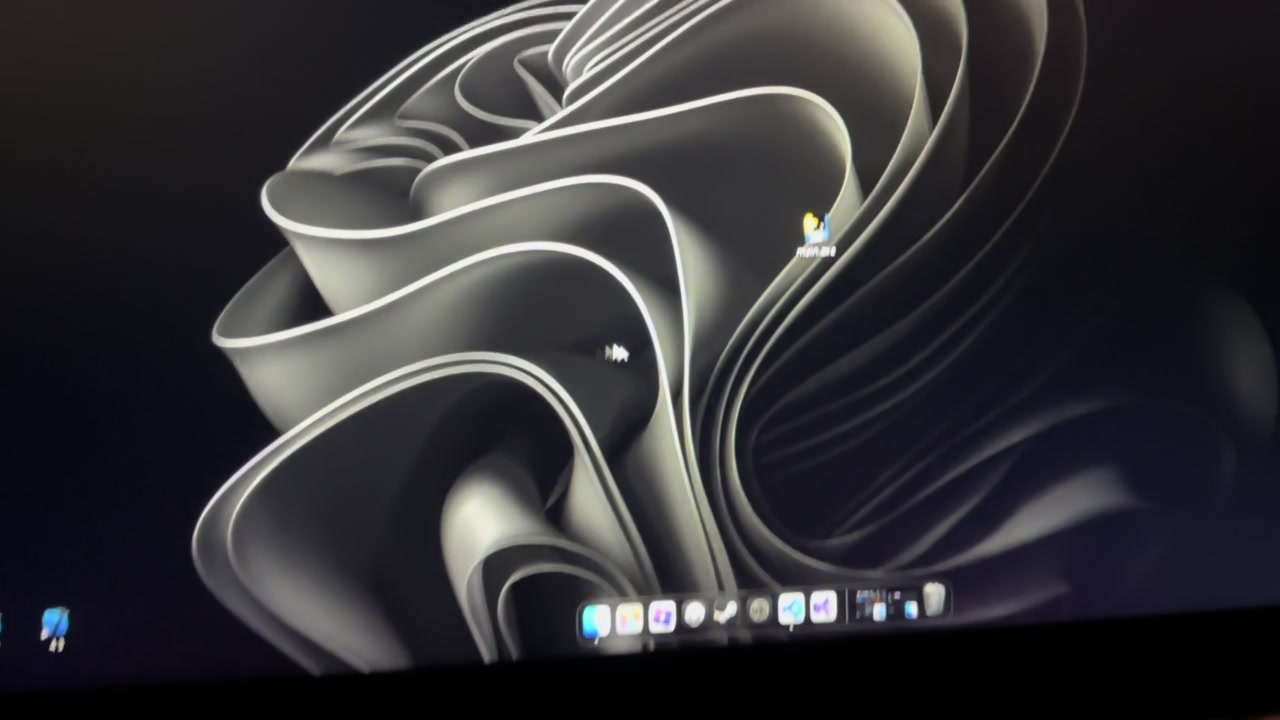Open the grey round app right of Steam
Image resolution: width=1280 pixels, height=720 pixels.
pos(759,610)
